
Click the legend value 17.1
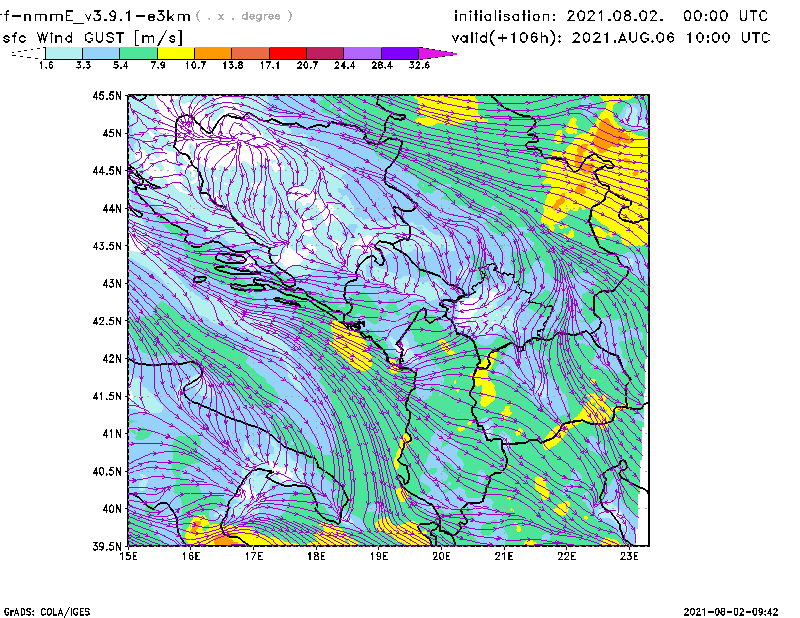pos(269,65)
